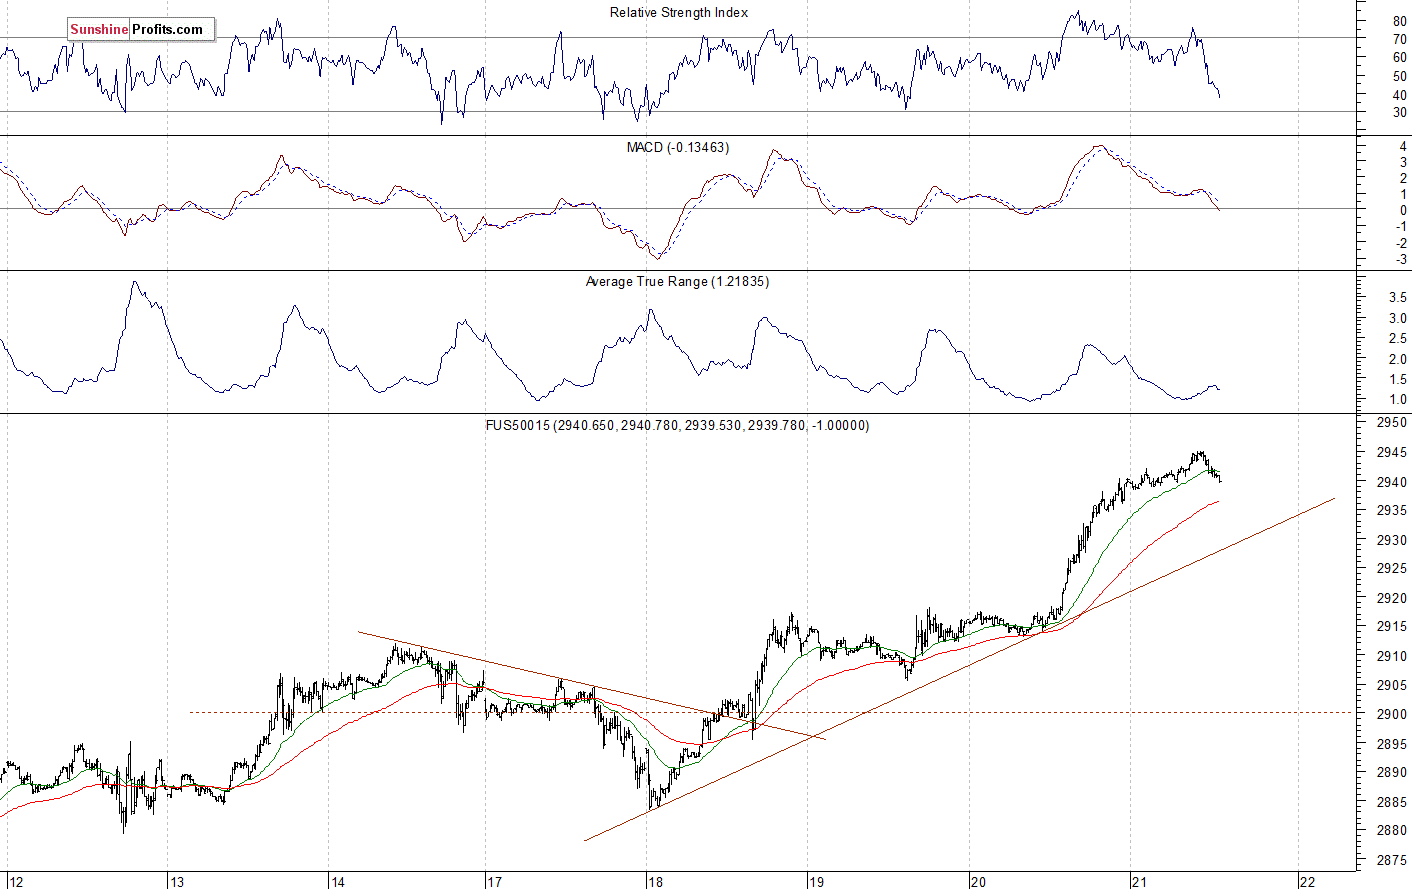This screenshot has width=1412, height=889.
Task: Click the RSI 80 axis label
Action: (x=1399, y=21)
